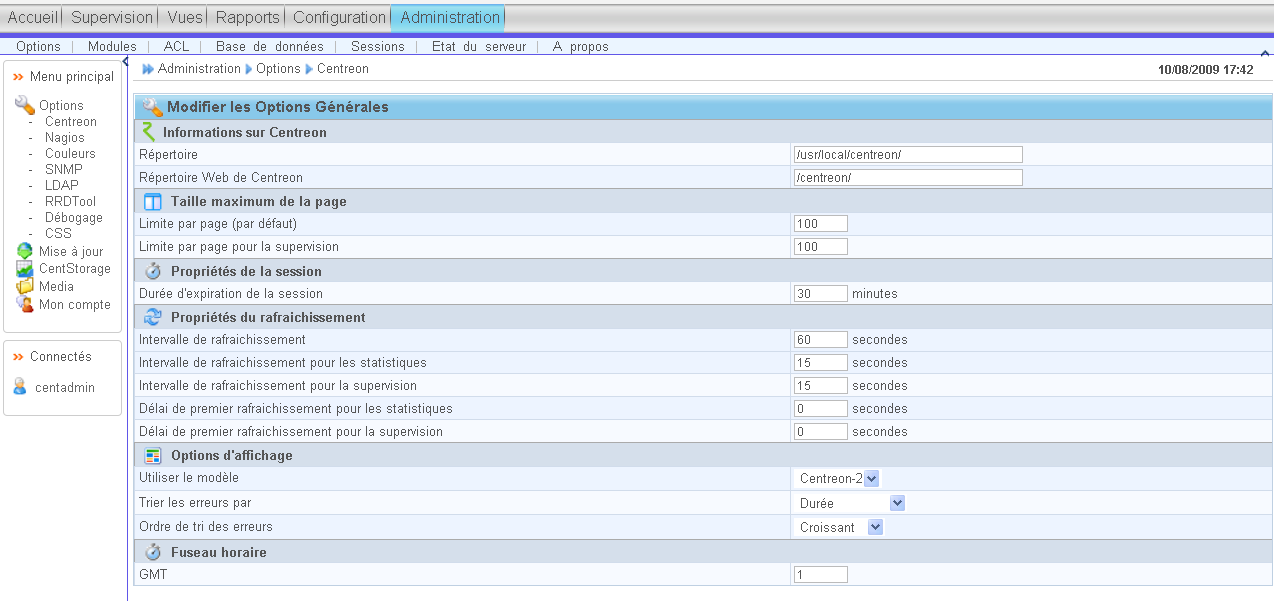The image size is (1274, 601).
Task: Open the Supervision tab
Action: point(112,17)
